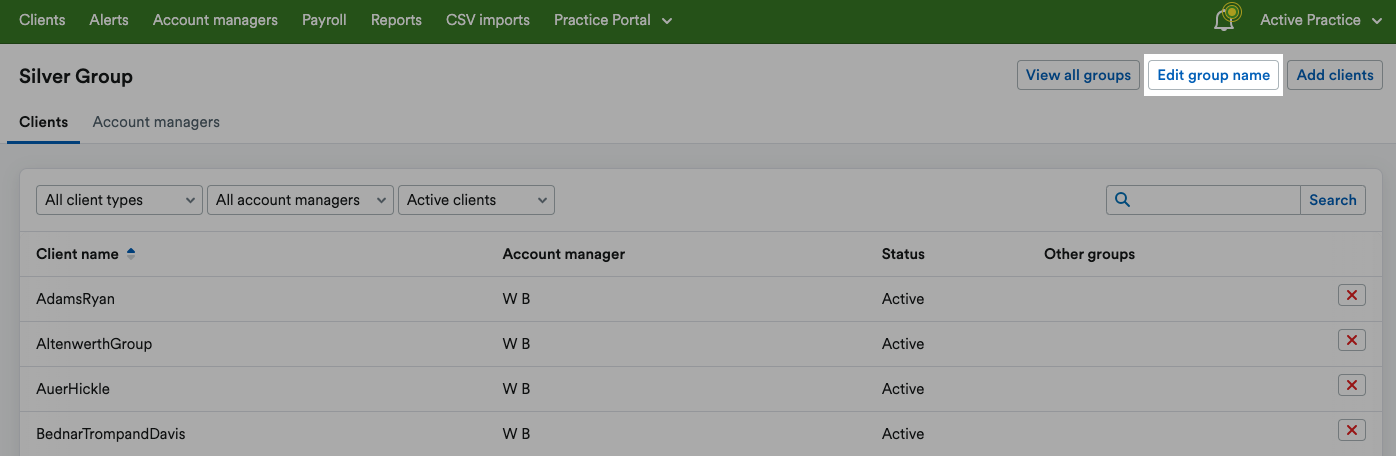Click the Search button

(1333, 200)
